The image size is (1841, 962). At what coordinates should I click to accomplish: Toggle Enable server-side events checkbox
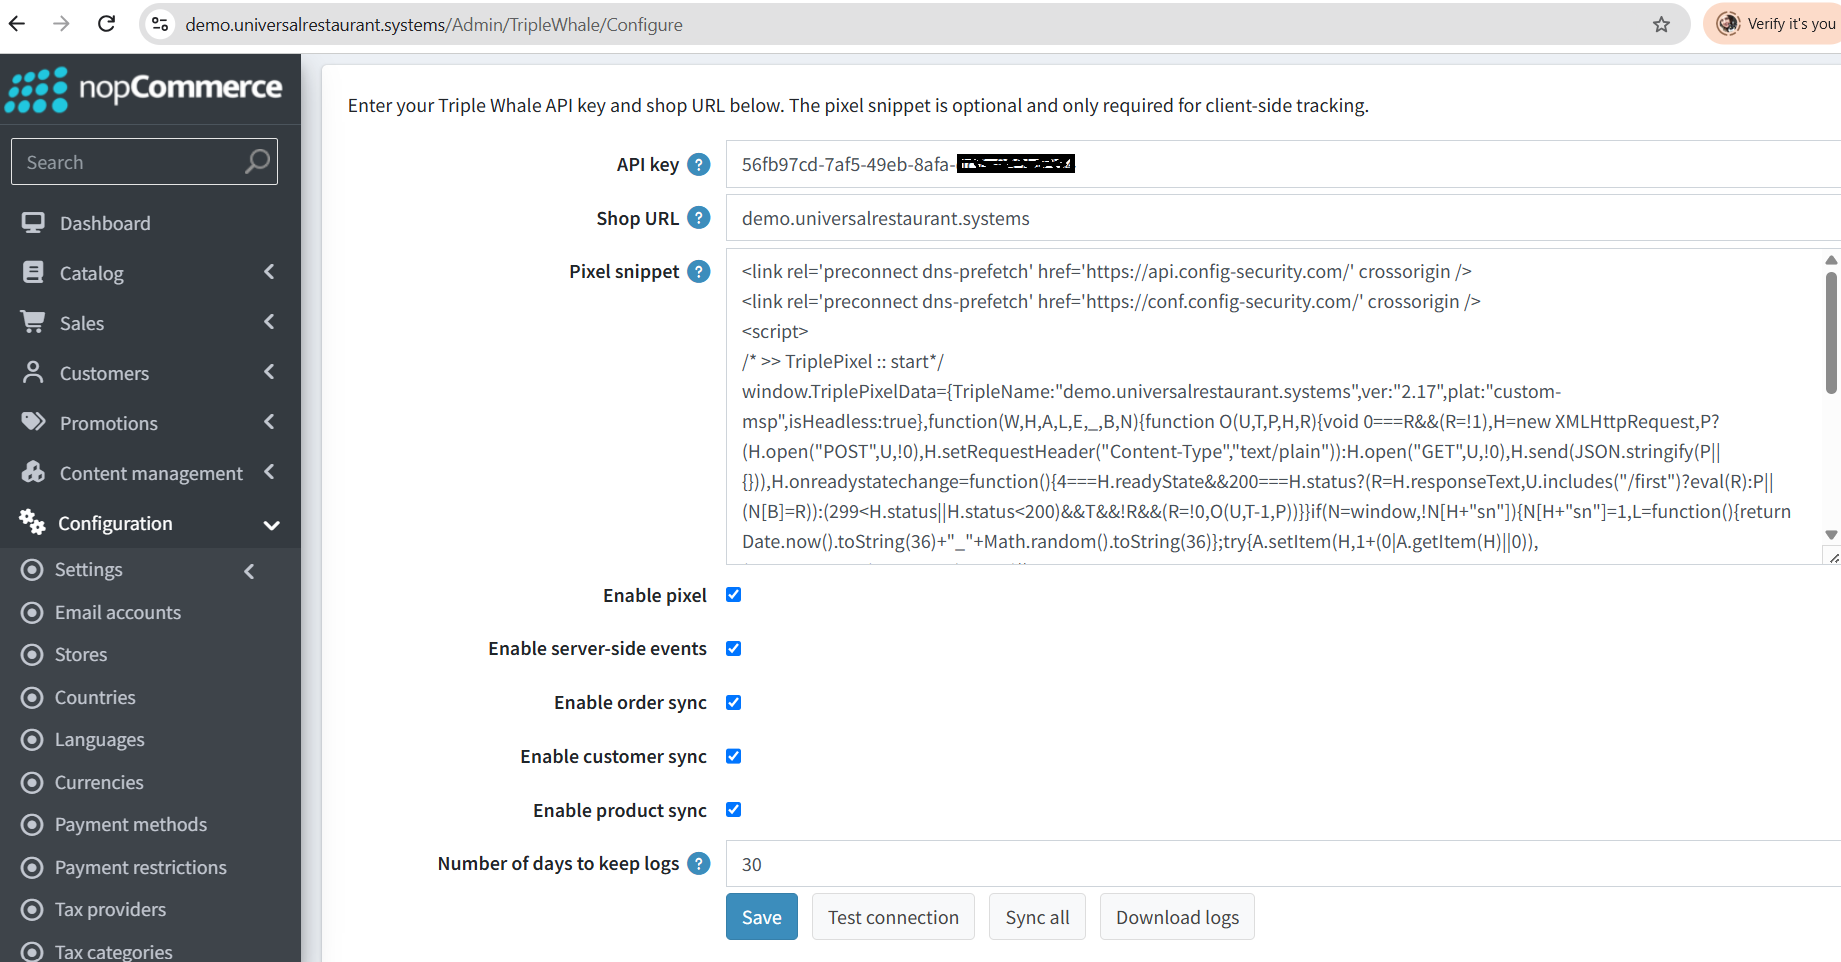pos(734,649)
